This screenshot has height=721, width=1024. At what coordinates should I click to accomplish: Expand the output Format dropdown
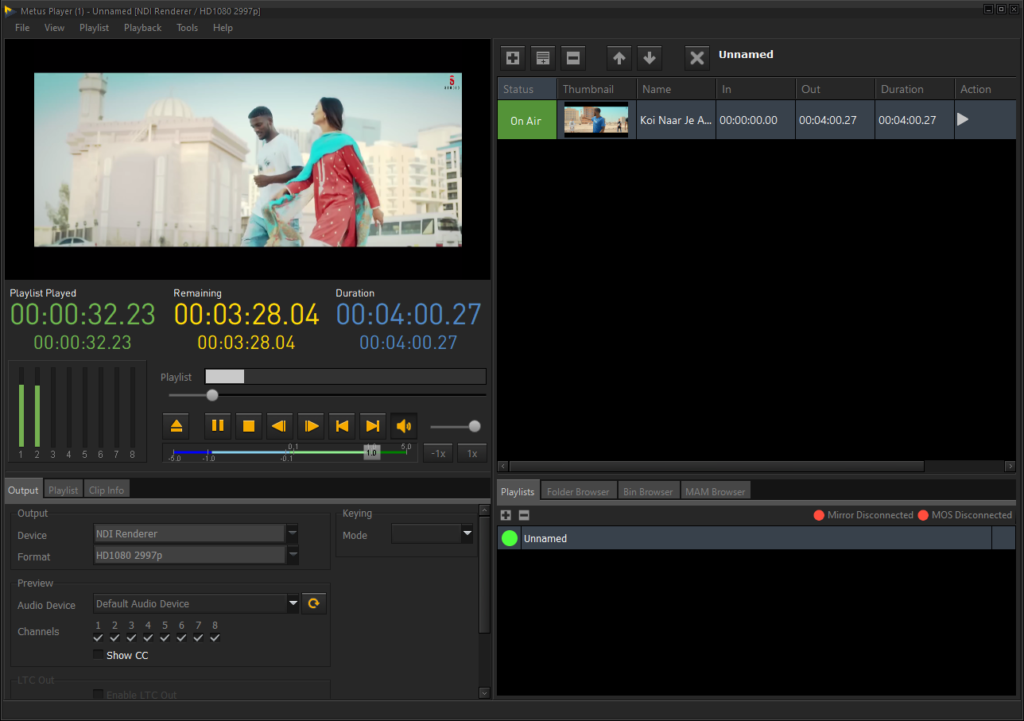(292, 555)
